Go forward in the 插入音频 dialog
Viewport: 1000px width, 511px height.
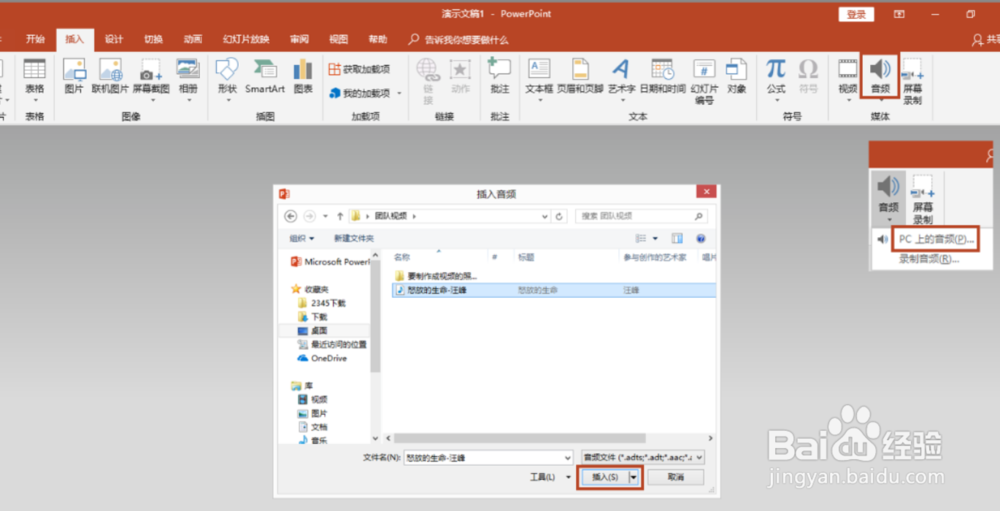(310, 216)
